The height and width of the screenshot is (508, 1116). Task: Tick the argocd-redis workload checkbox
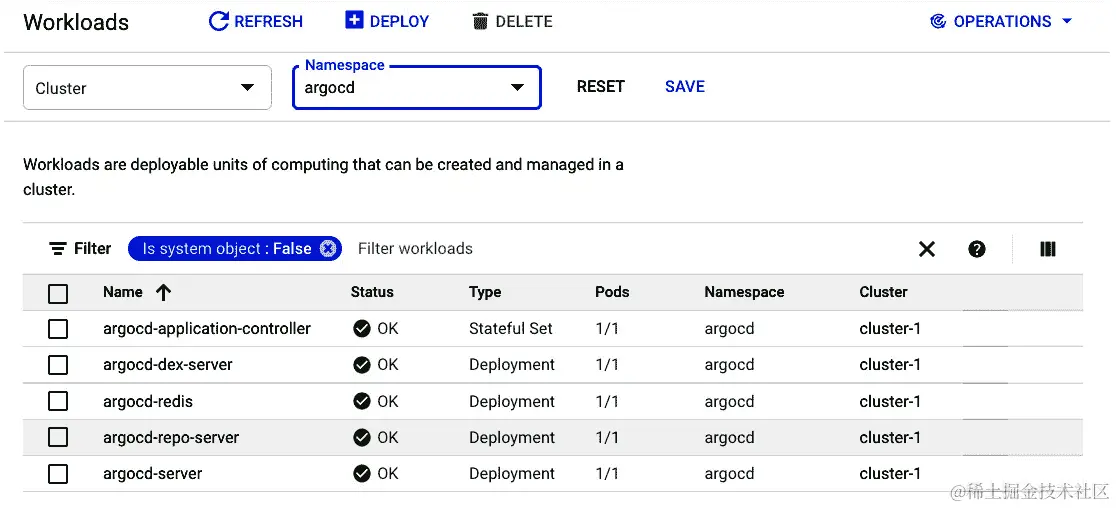[x=58, y=401]
